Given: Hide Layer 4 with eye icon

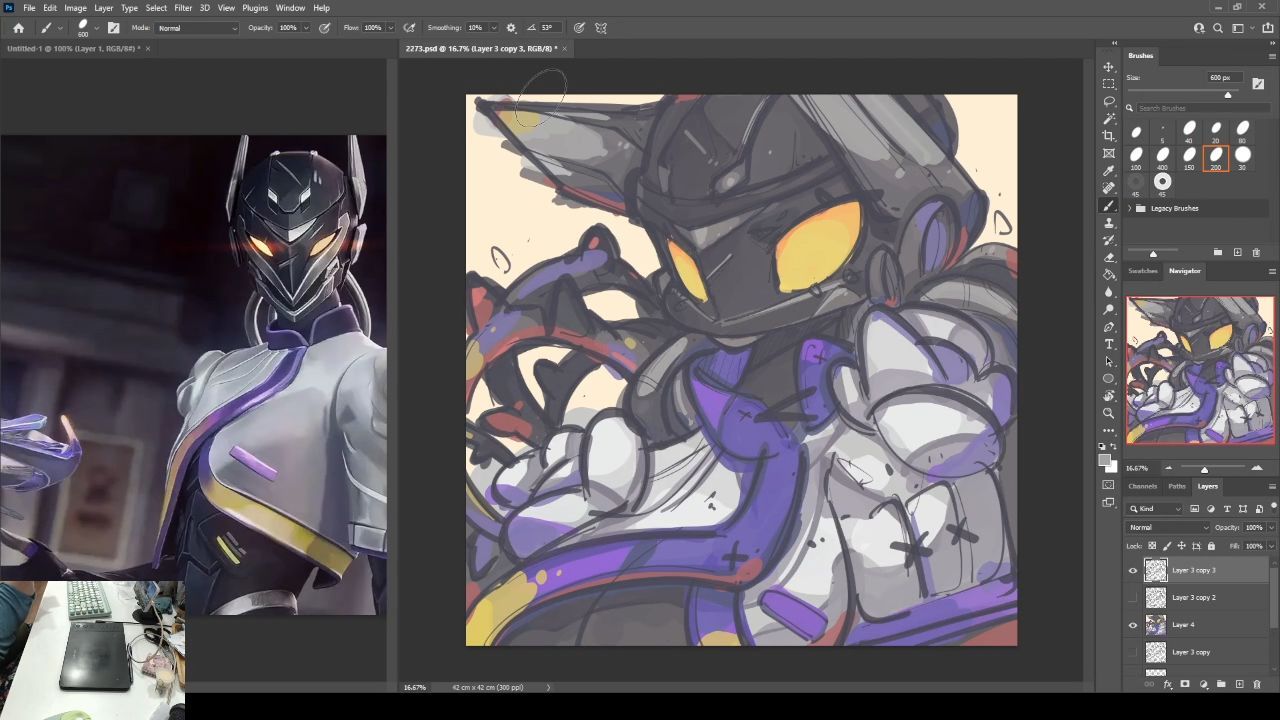Looking at the screenshot, I should coord(1133,625).
